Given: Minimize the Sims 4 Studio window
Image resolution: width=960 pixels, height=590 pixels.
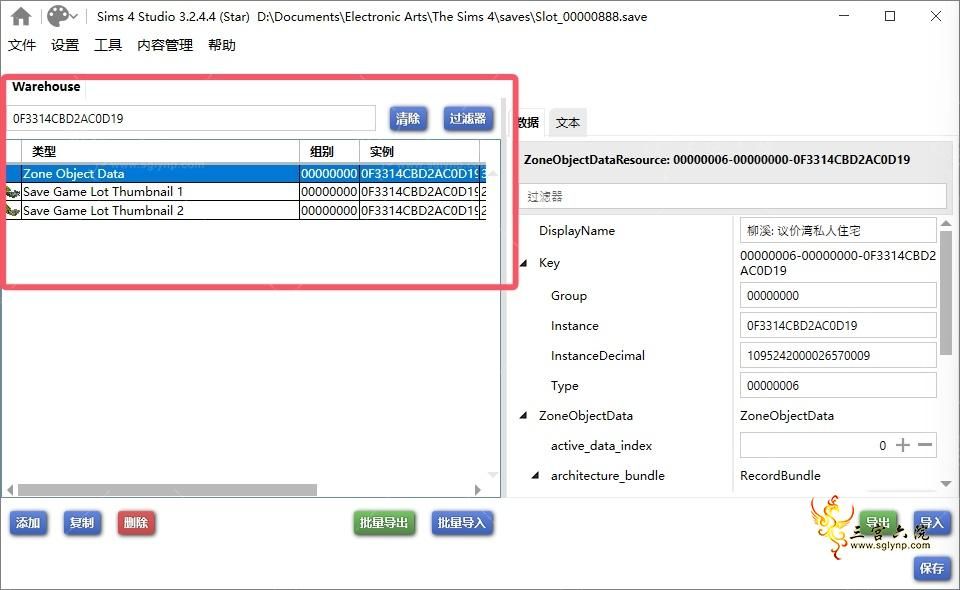Looking at the screenshot, I should pyautogui.click(x=844, y=16).
